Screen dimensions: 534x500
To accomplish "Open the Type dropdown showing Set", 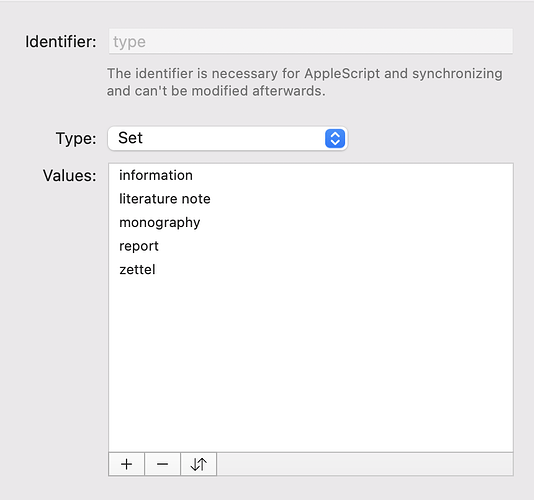I will 227,139.
